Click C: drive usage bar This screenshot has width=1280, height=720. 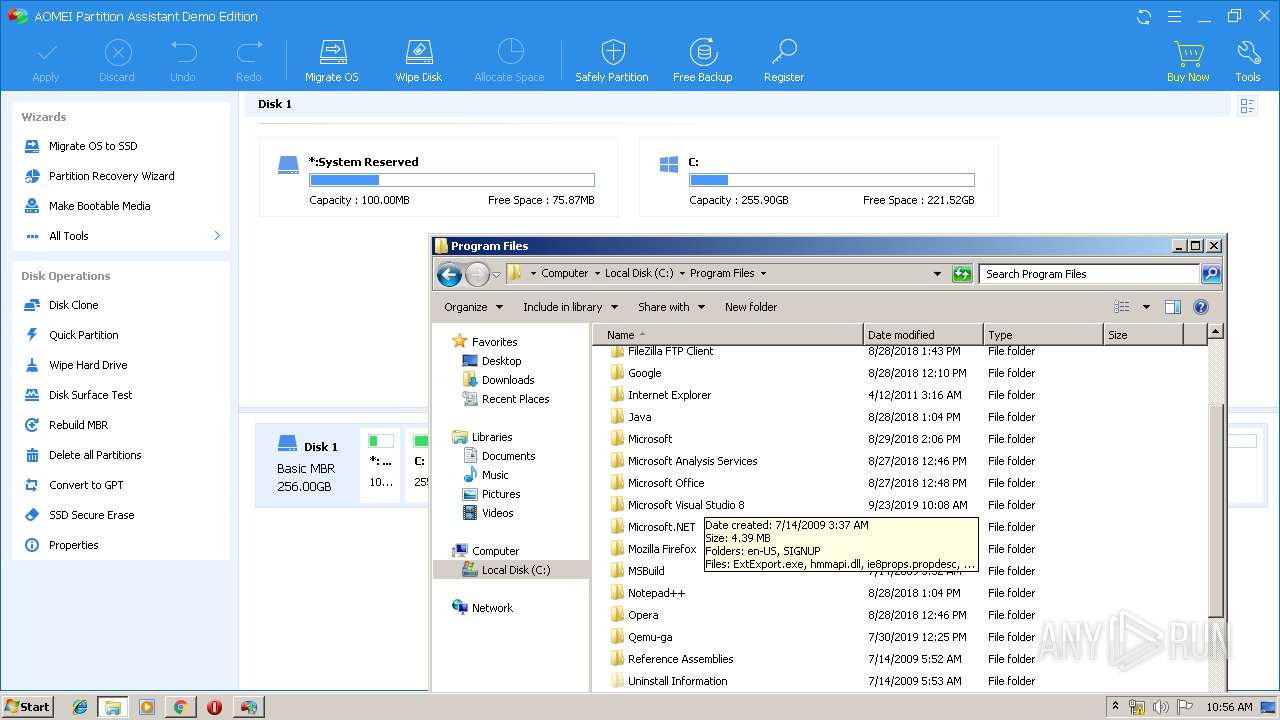[832, 180]
